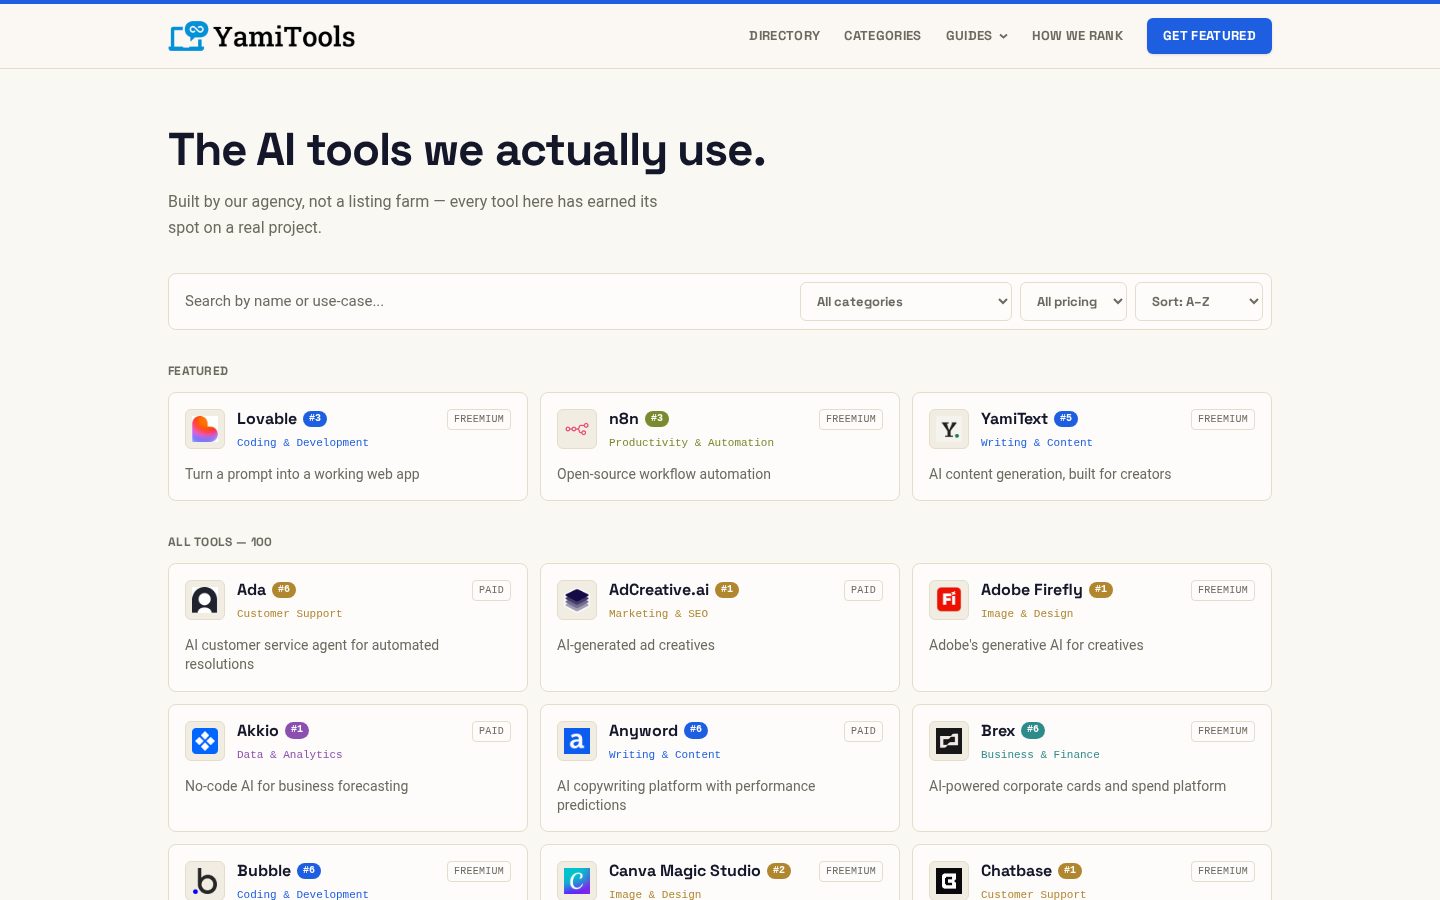This screenshot has height=900, width=1440.
Task: Select AdCreative.ai's Marketing & SEO category
Action: click(x=658, y=614)
